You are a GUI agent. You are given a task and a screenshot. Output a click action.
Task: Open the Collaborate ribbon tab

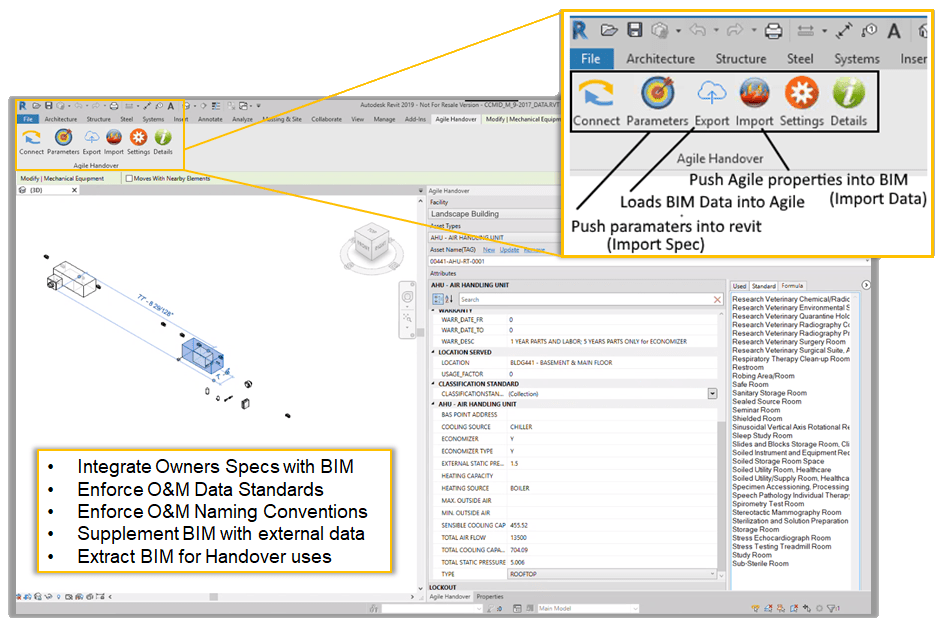coord(327,119)
